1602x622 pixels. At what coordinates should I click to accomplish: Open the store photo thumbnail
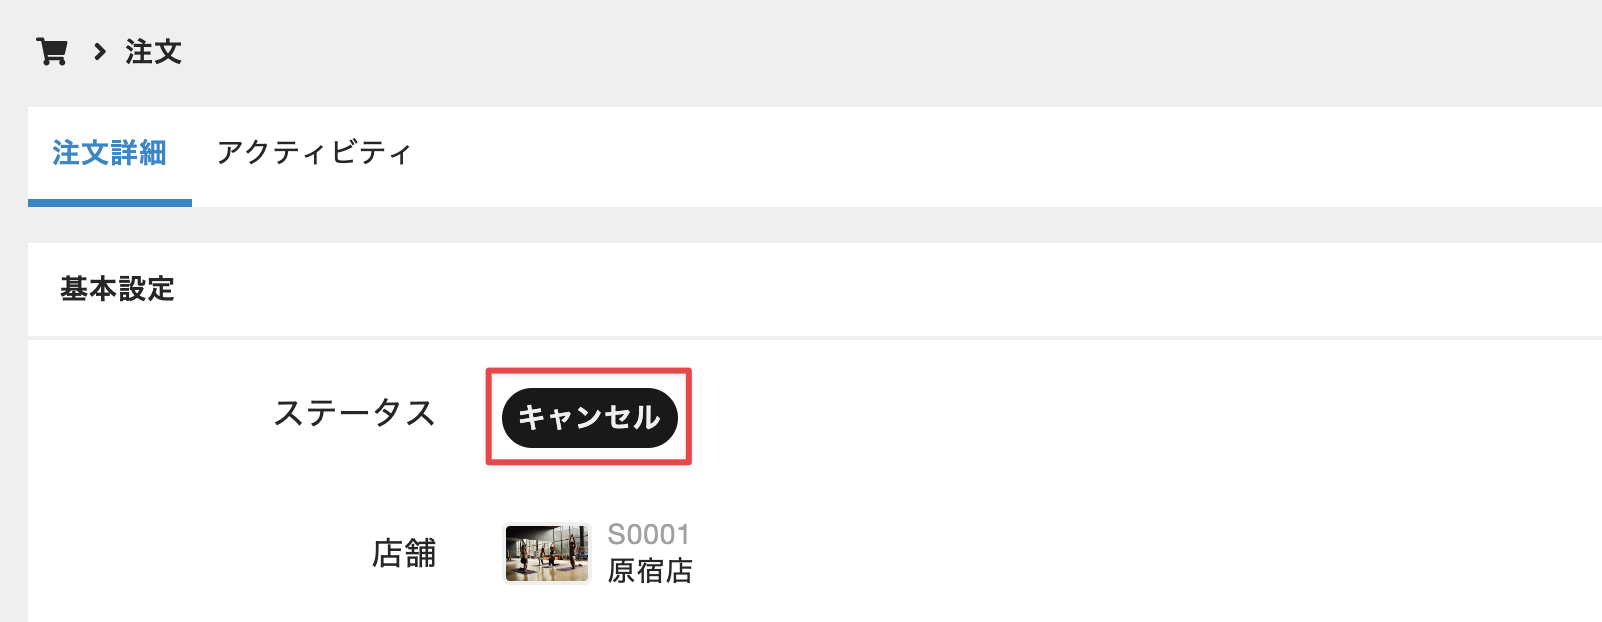546,553
